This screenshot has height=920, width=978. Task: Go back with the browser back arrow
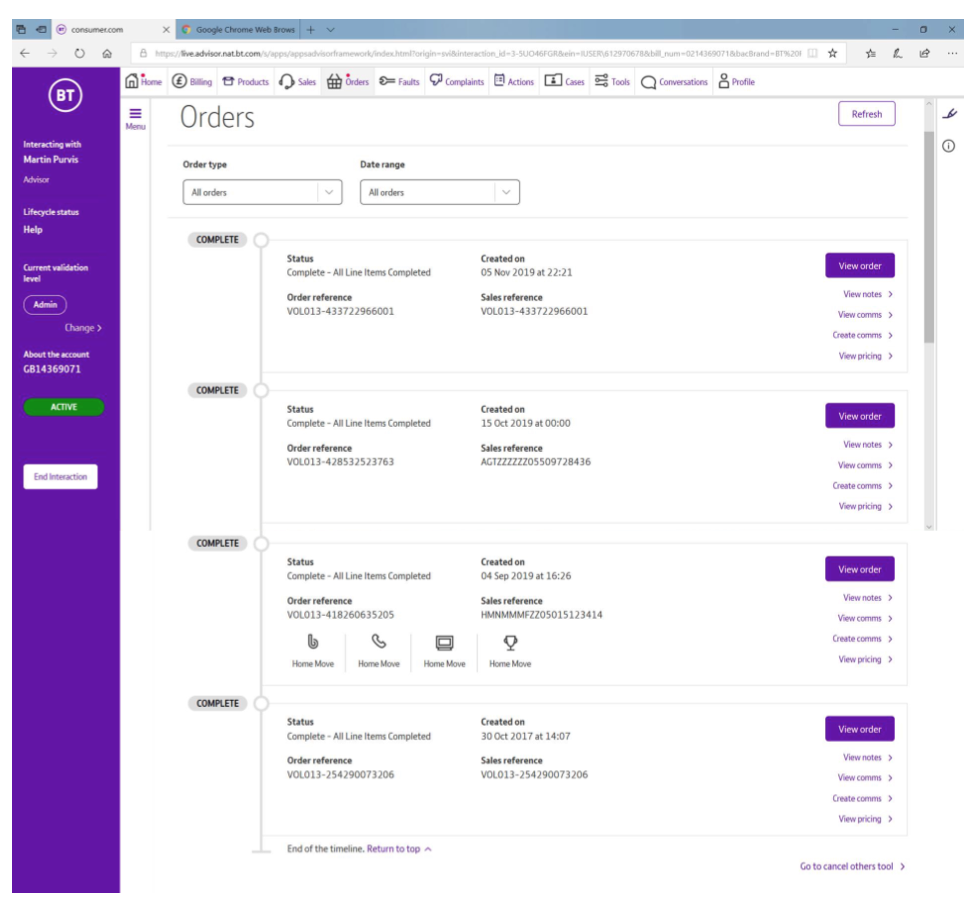pos(24,54)
